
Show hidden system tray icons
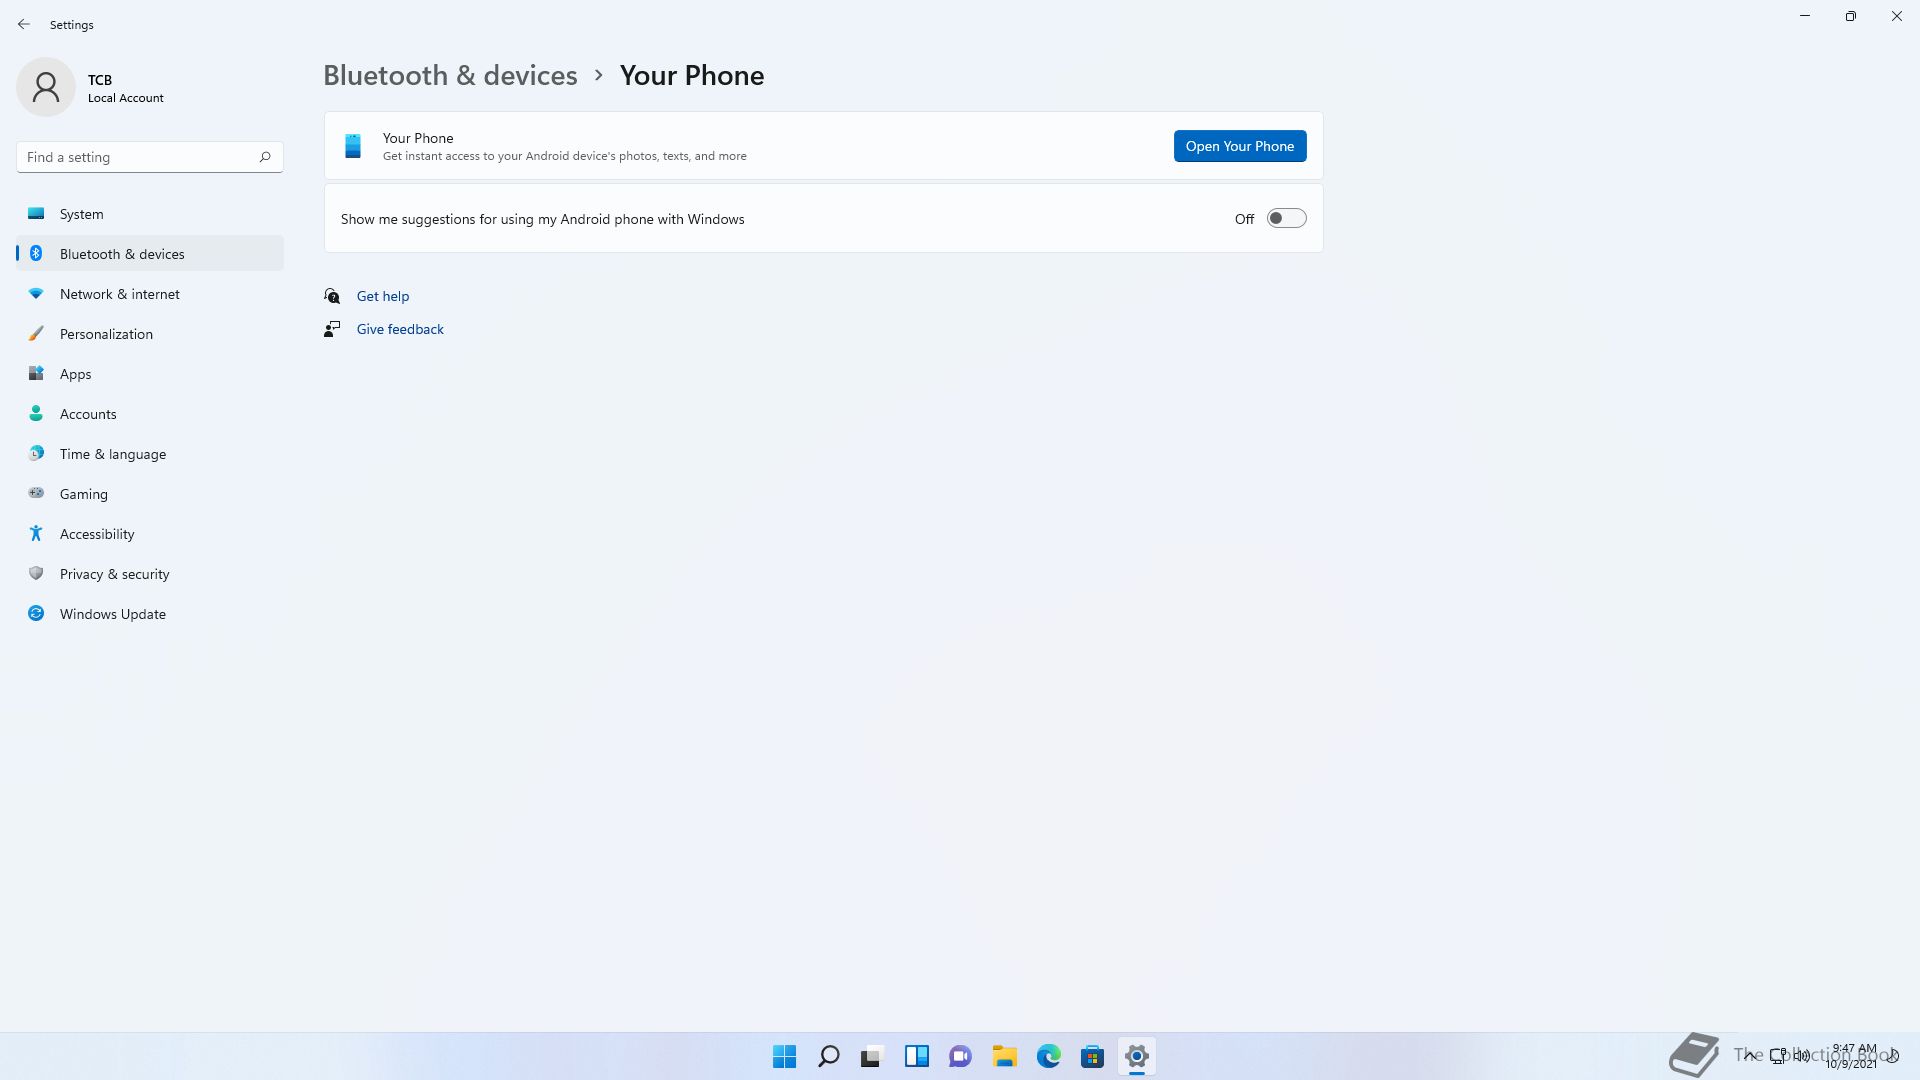click(1750, 1056)
